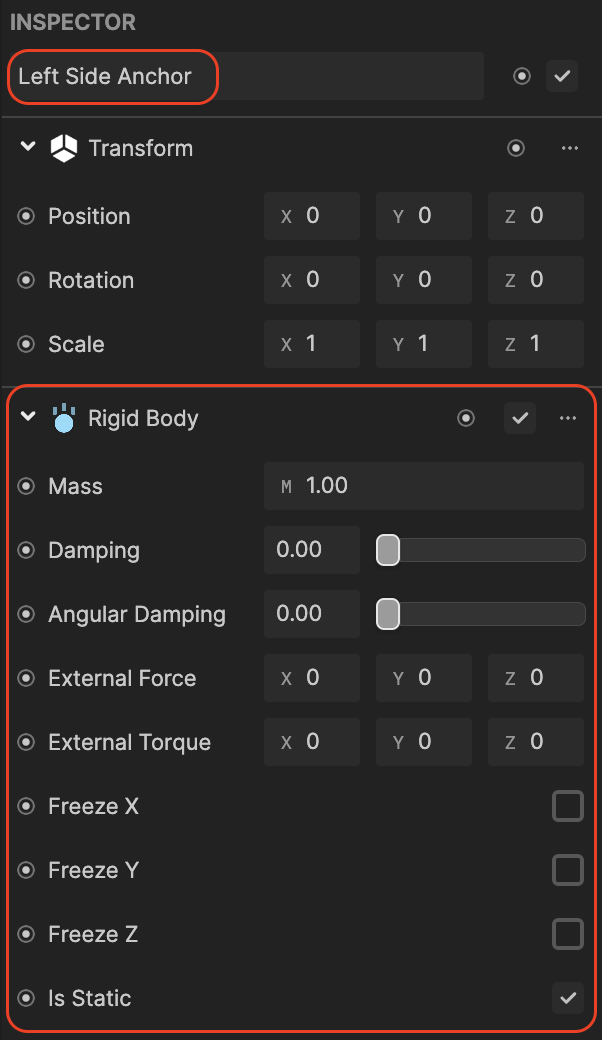Click the Mass value input field

point(424,486)
